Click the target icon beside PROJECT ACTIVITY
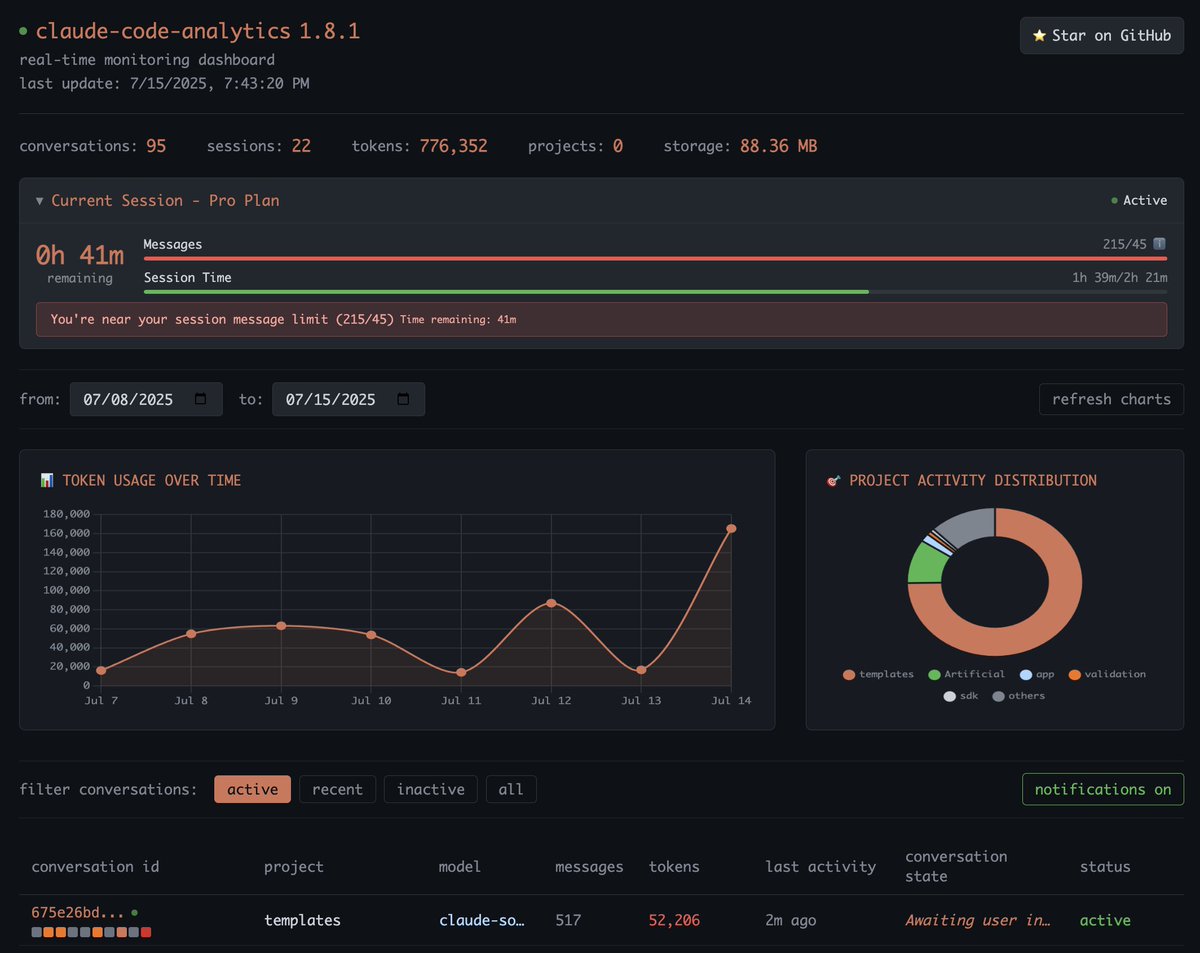 coord(834,480)
